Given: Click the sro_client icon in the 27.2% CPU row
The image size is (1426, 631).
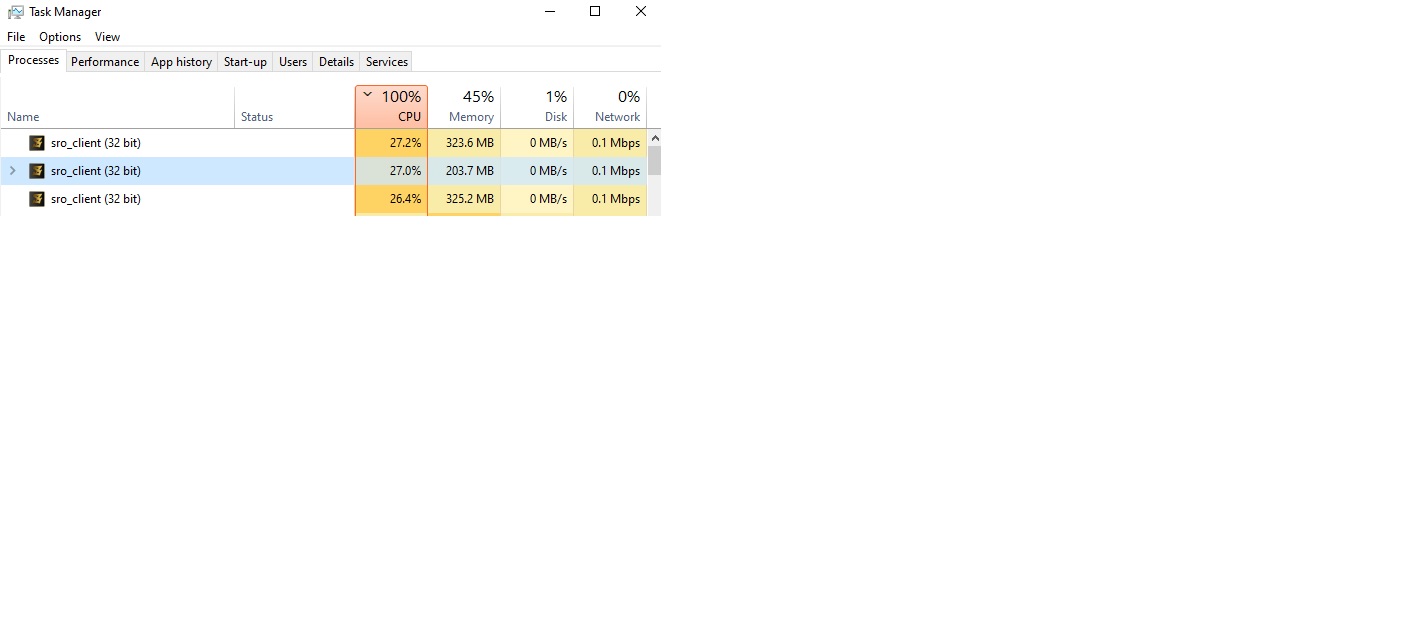Looking at the screenshot, I should 37,143.
